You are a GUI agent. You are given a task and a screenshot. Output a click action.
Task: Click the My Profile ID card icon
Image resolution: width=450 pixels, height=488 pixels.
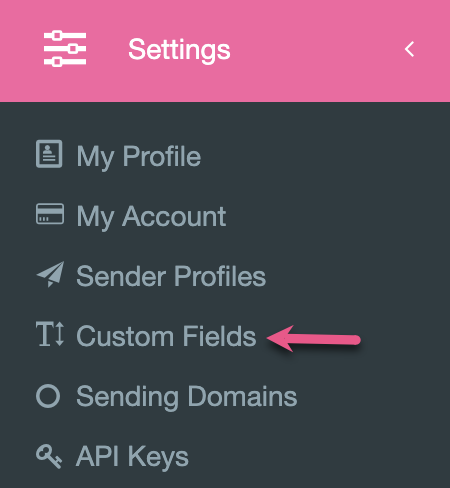(x=49, y=154)
